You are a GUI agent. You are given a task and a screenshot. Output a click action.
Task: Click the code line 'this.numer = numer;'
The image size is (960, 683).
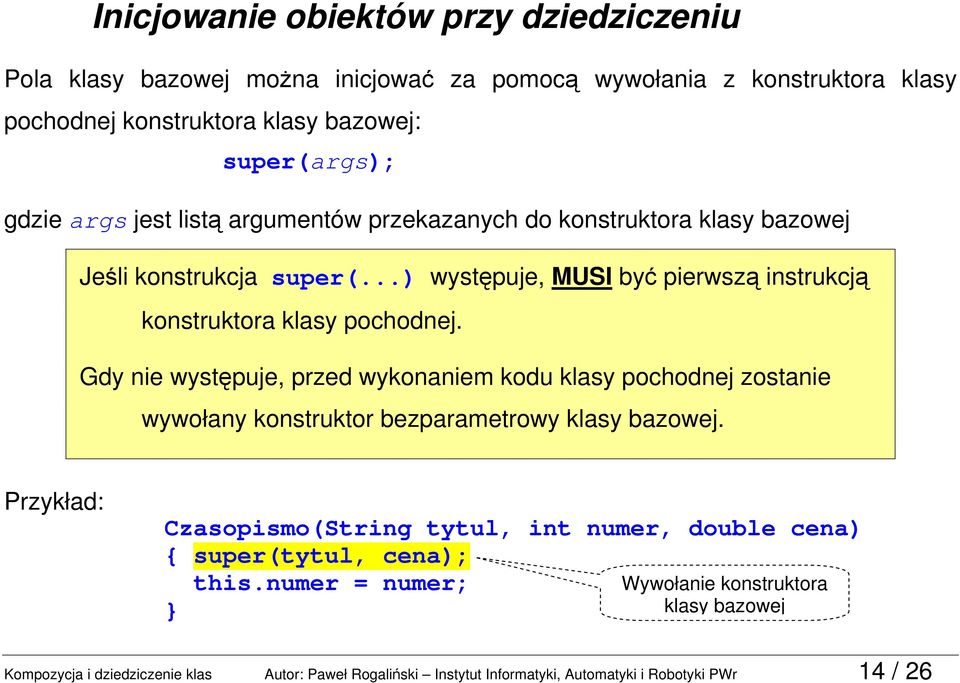[330, 584]
